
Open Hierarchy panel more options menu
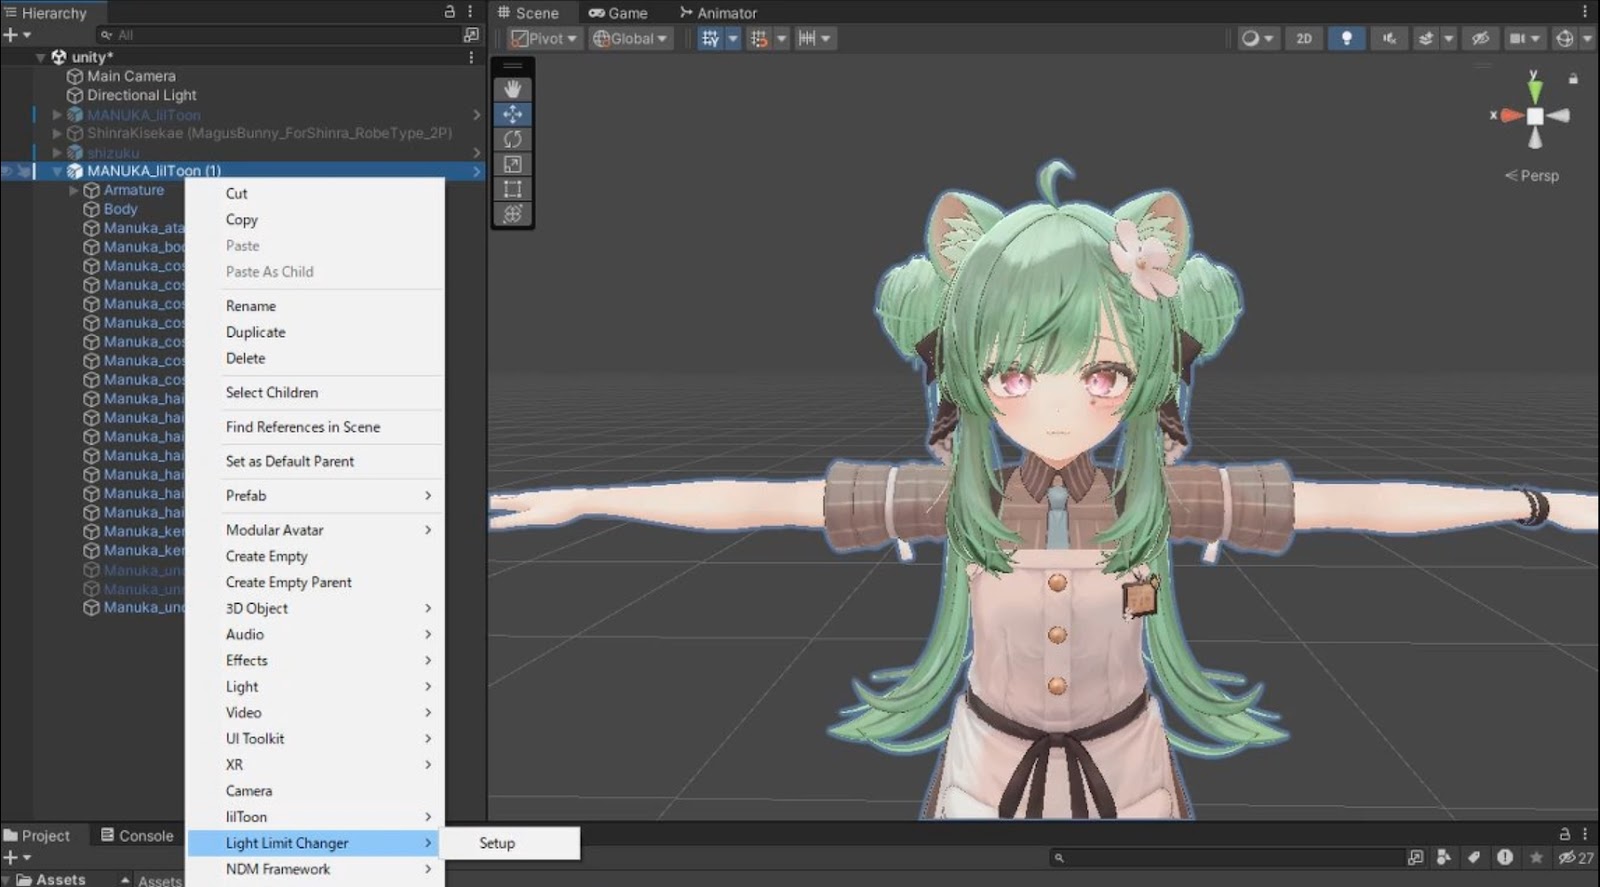[x=471, y=12]
